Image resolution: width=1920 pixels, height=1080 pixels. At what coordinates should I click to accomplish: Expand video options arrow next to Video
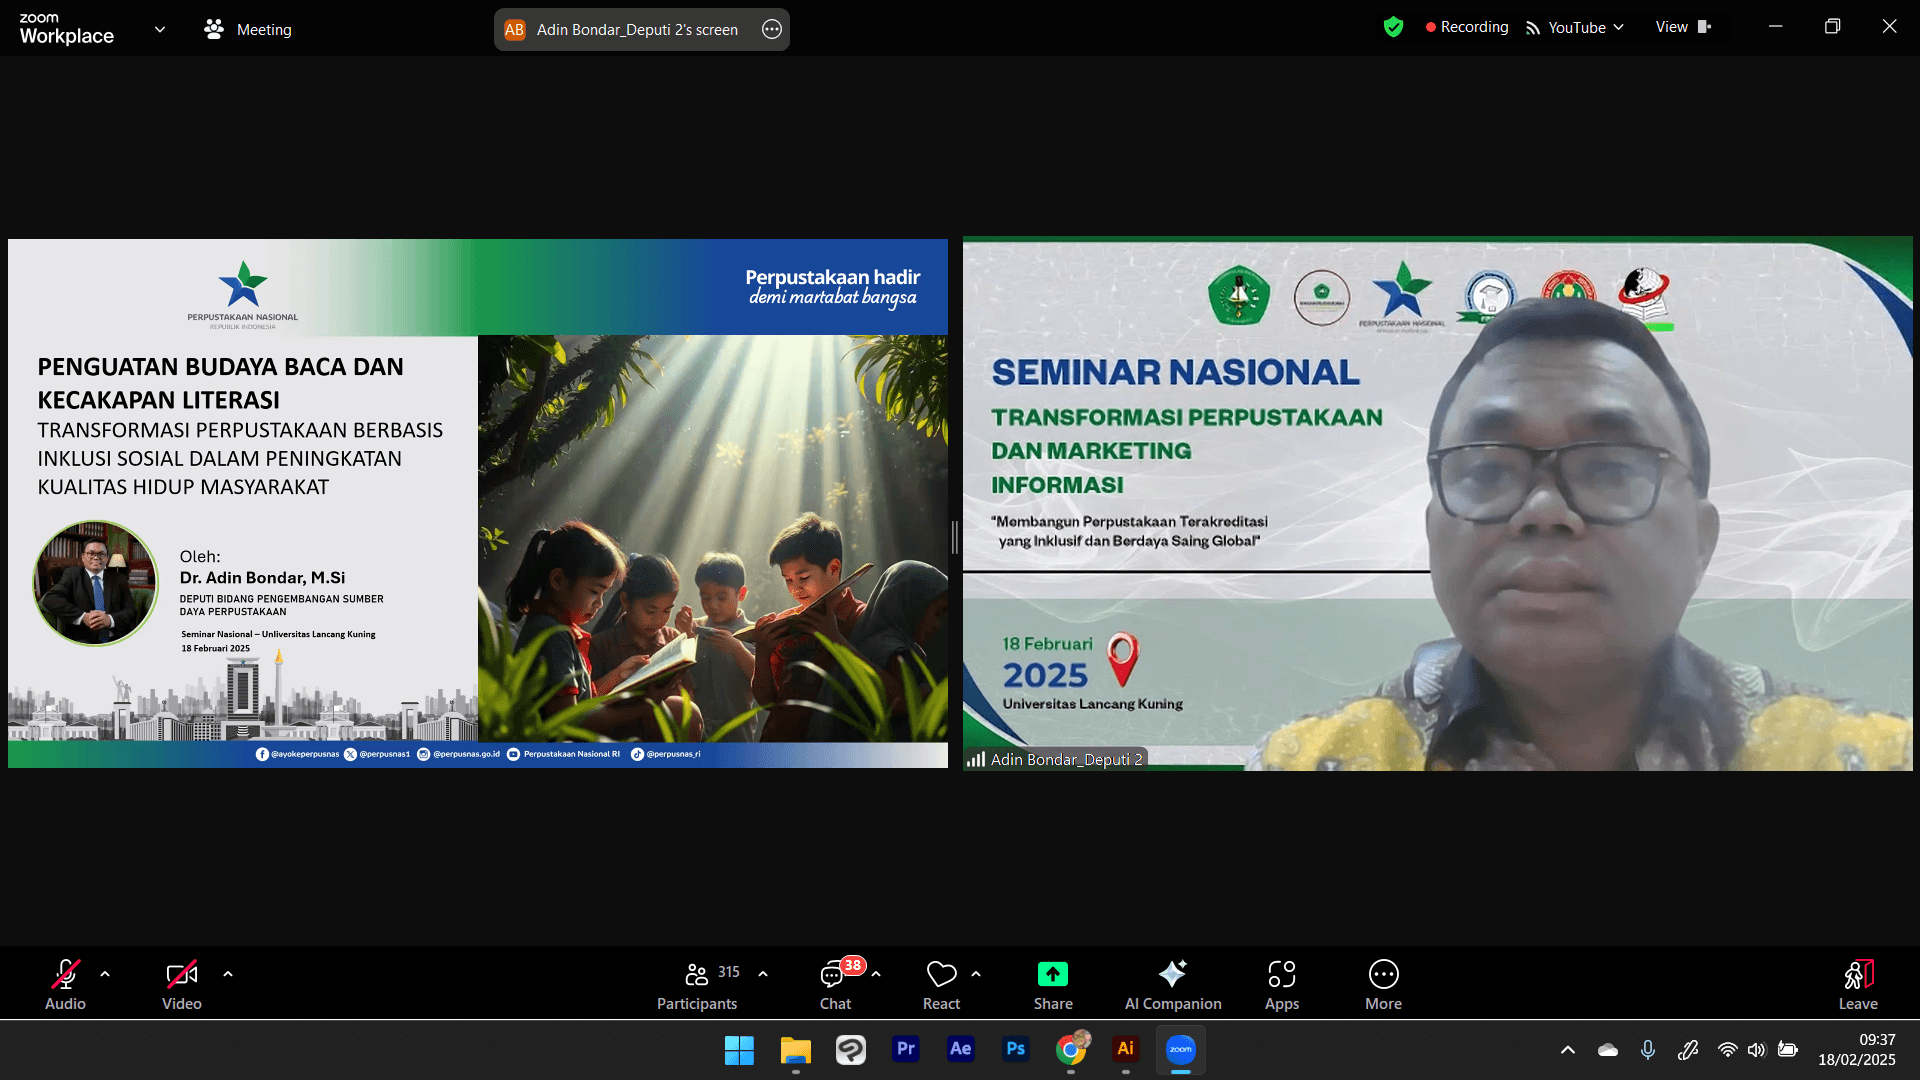pyautogui.click(x=228, y=973)
